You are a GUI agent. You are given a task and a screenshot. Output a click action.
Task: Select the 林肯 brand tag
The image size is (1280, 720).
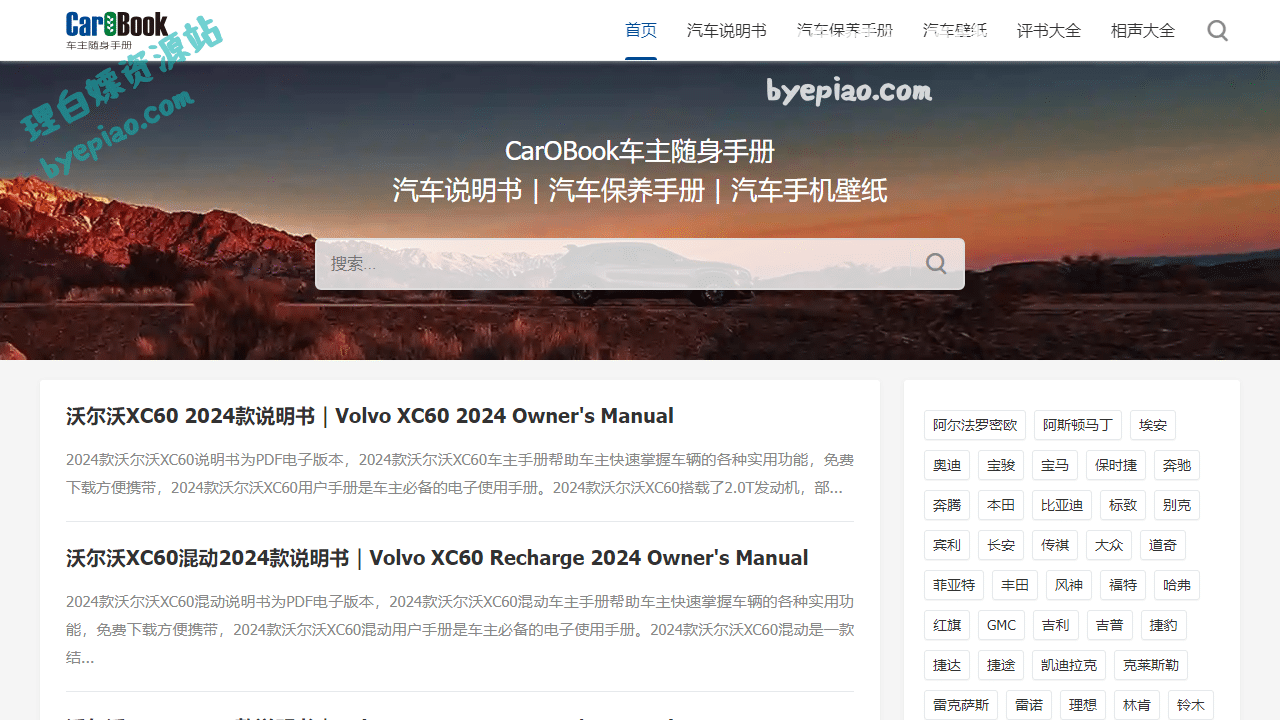point(1137,705)
